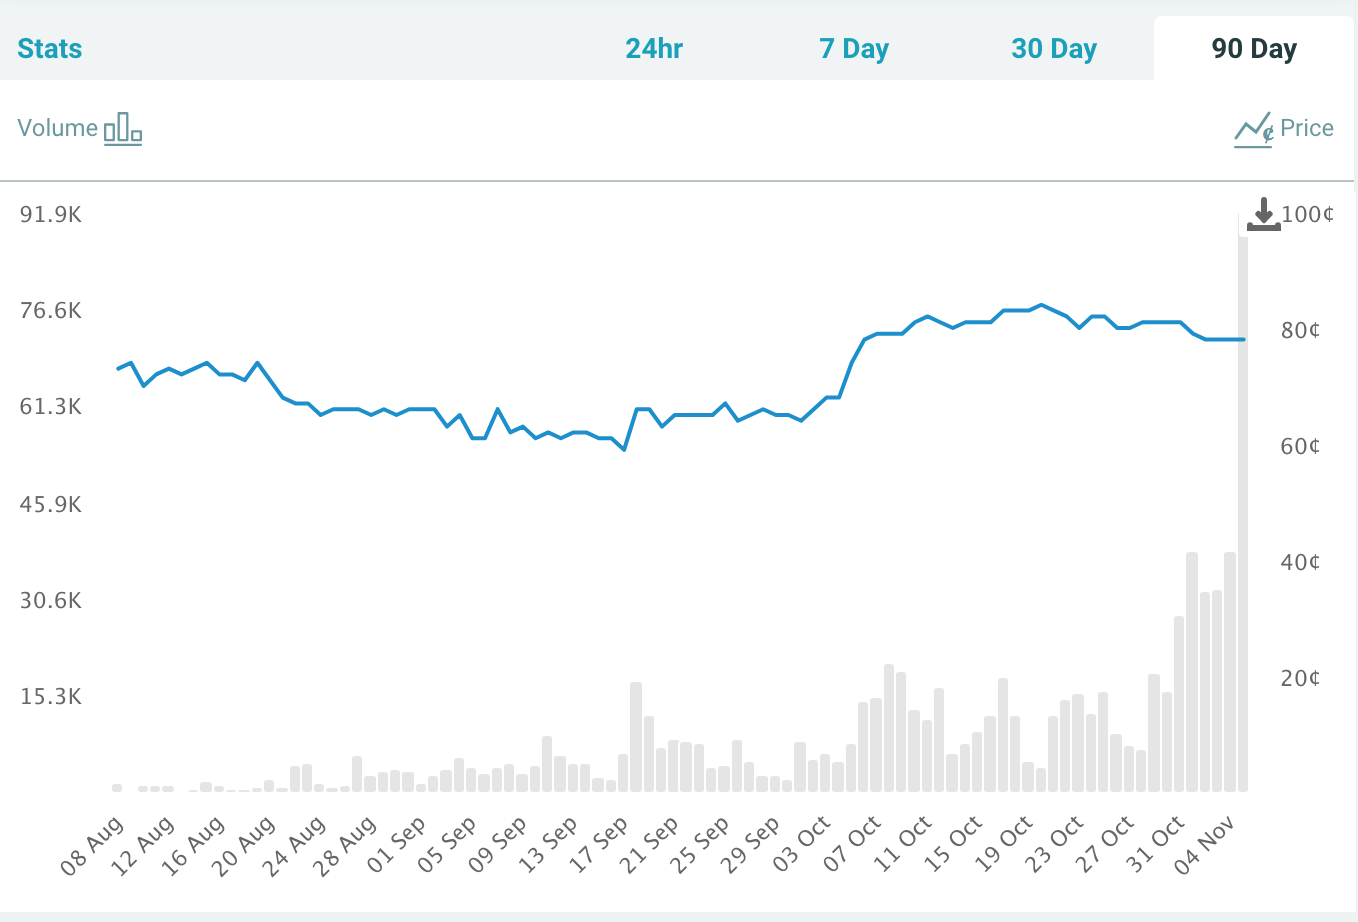The image size is (1358, 922).
Task: Click the 17 Sep date label
Action: point(598,846)
